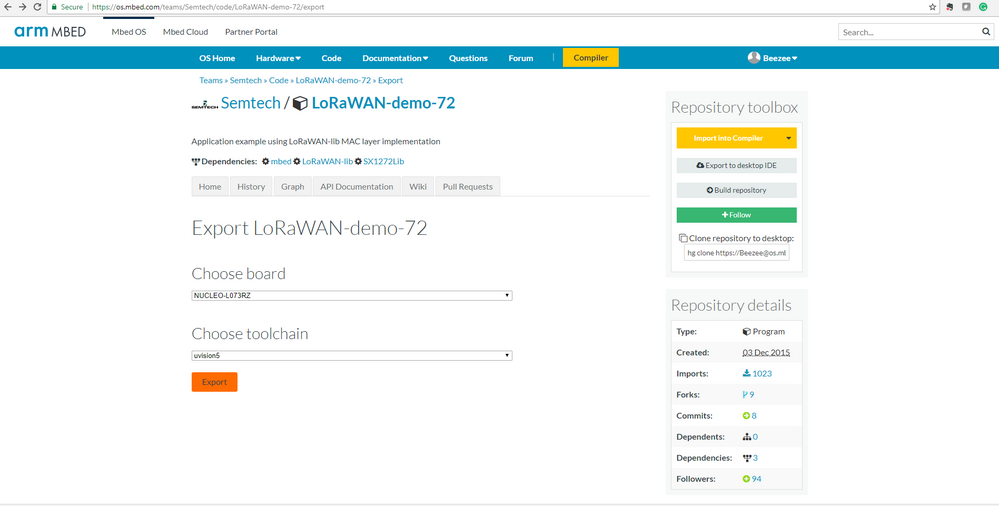Click the 1023 imports link
999x506 pixels.
click(762, 373)
